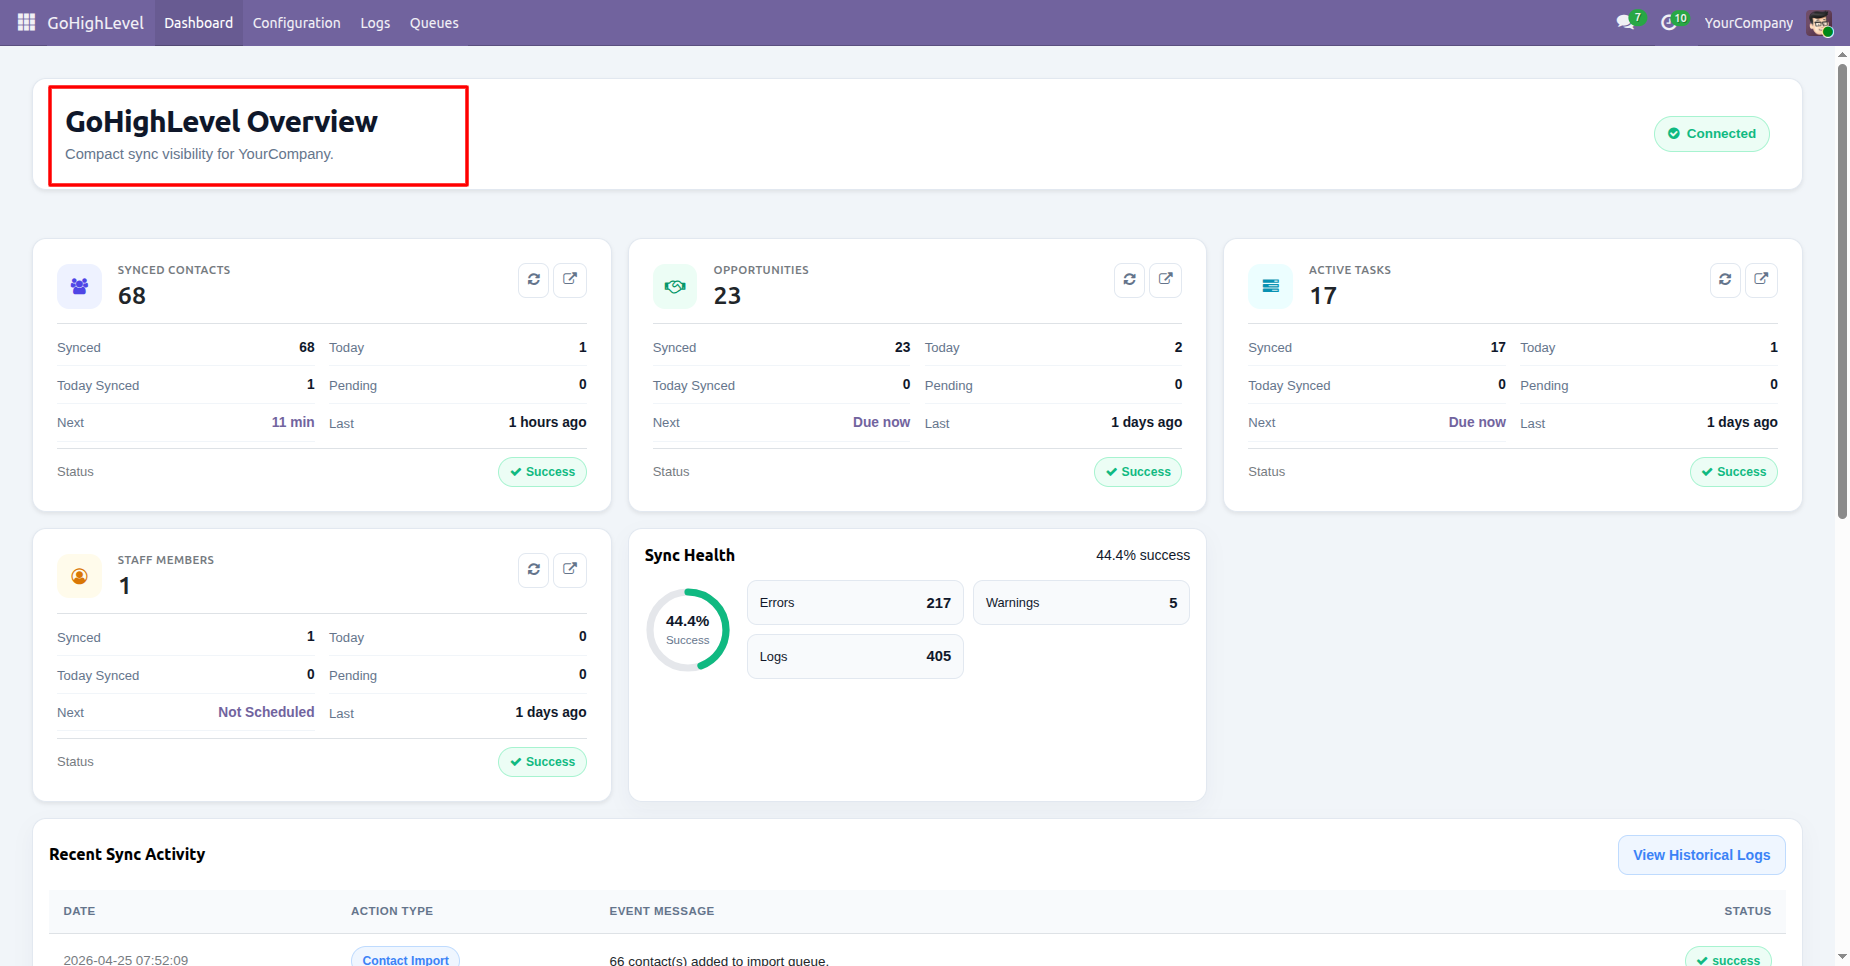1850x966 pixels.
Task: Click the Opportunities refresh sync icon
Action: [x=1130, y=280]
